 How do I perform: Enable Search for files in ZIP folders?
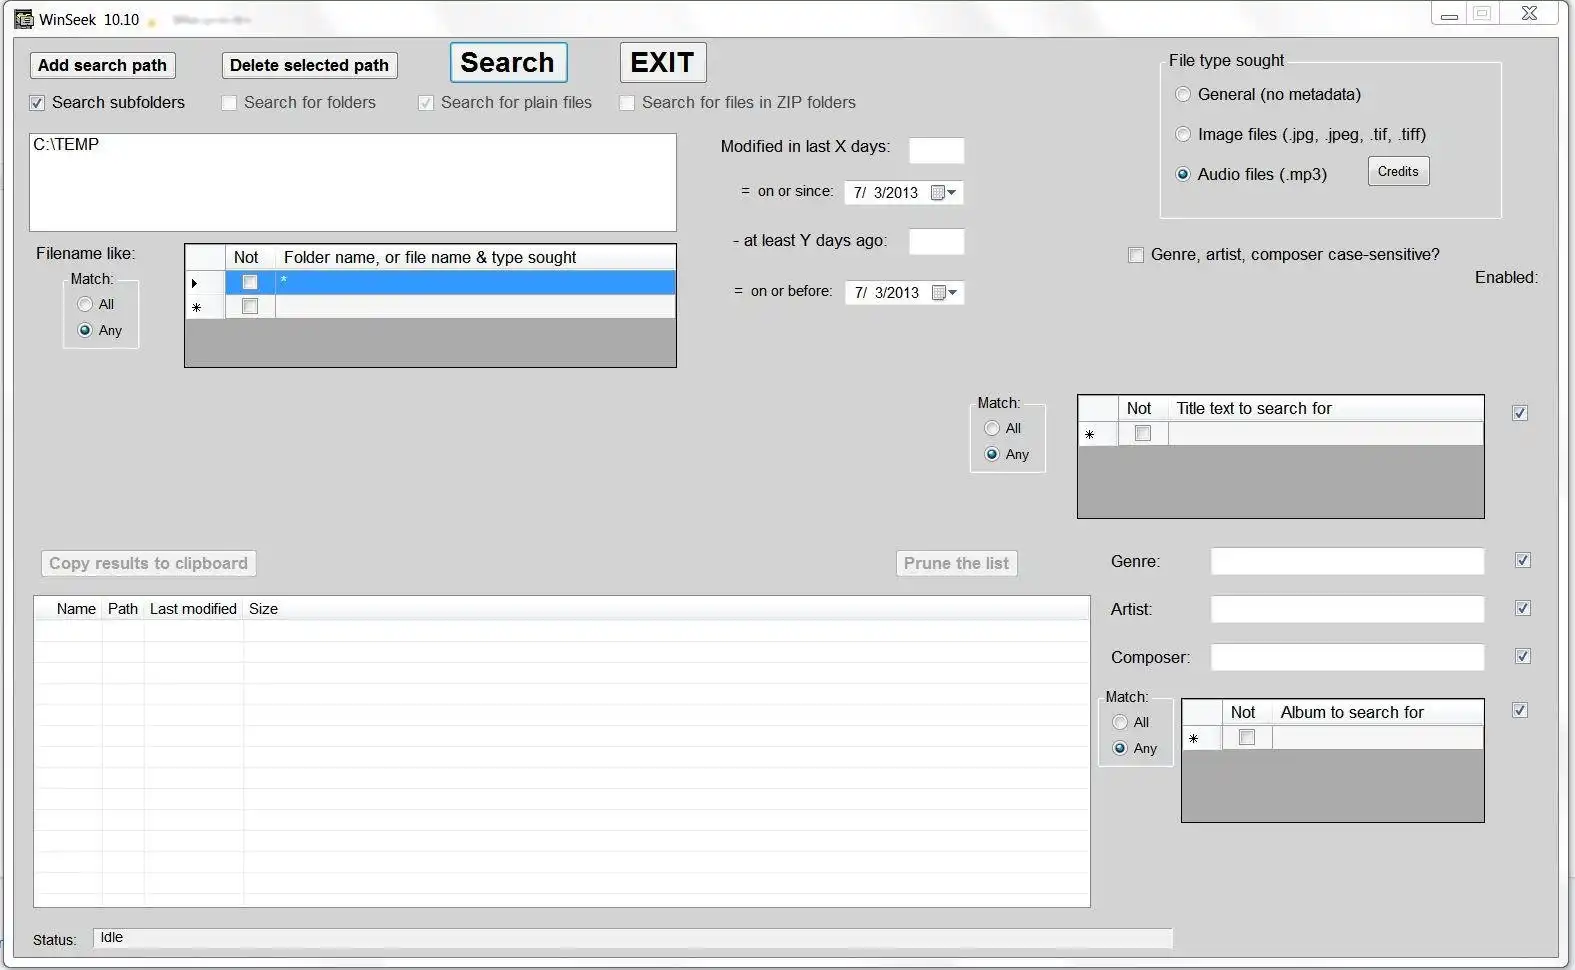(627, 103)
